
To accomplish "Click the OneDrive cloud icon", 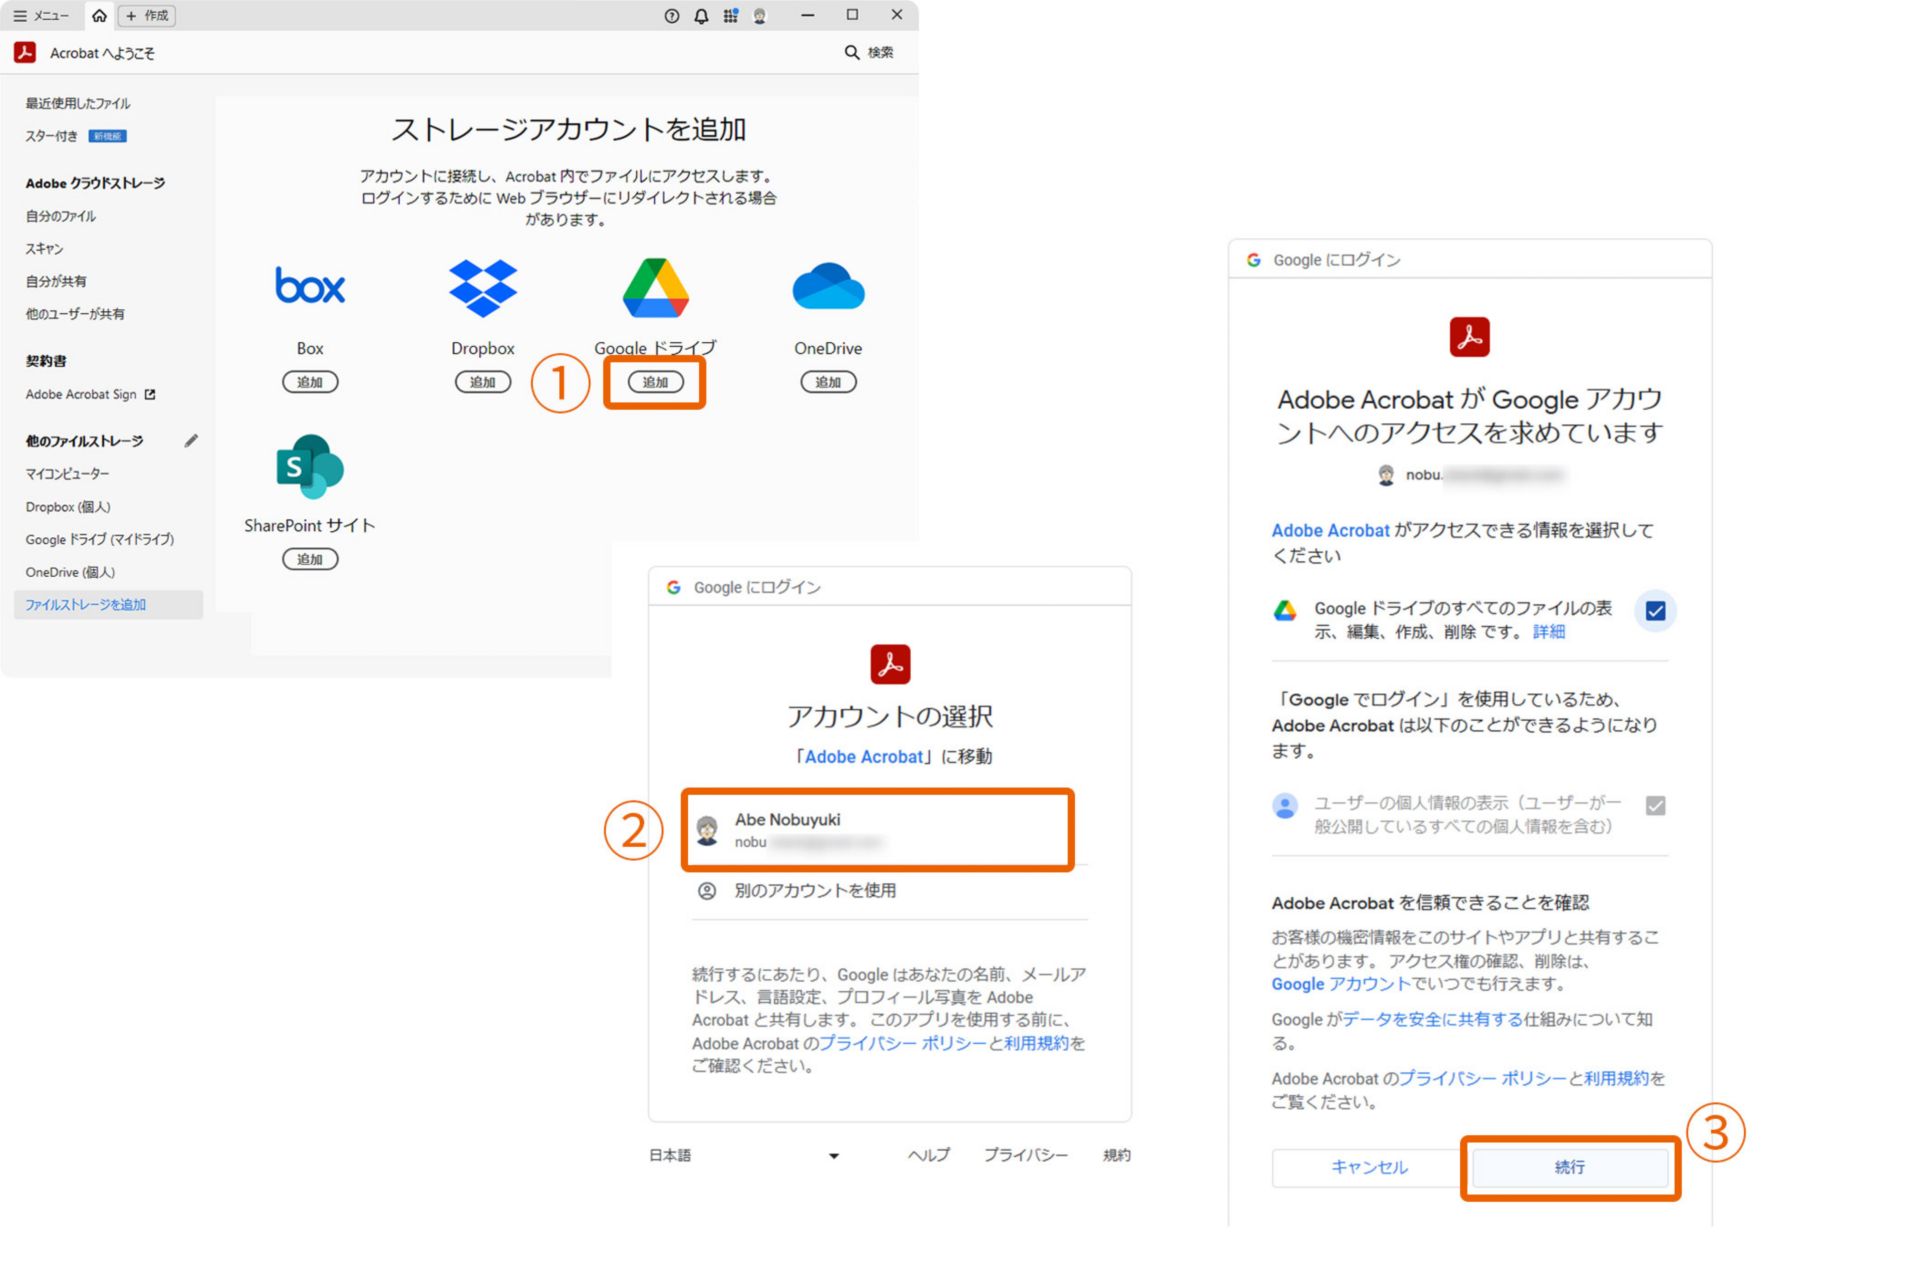I will point(828,287).
